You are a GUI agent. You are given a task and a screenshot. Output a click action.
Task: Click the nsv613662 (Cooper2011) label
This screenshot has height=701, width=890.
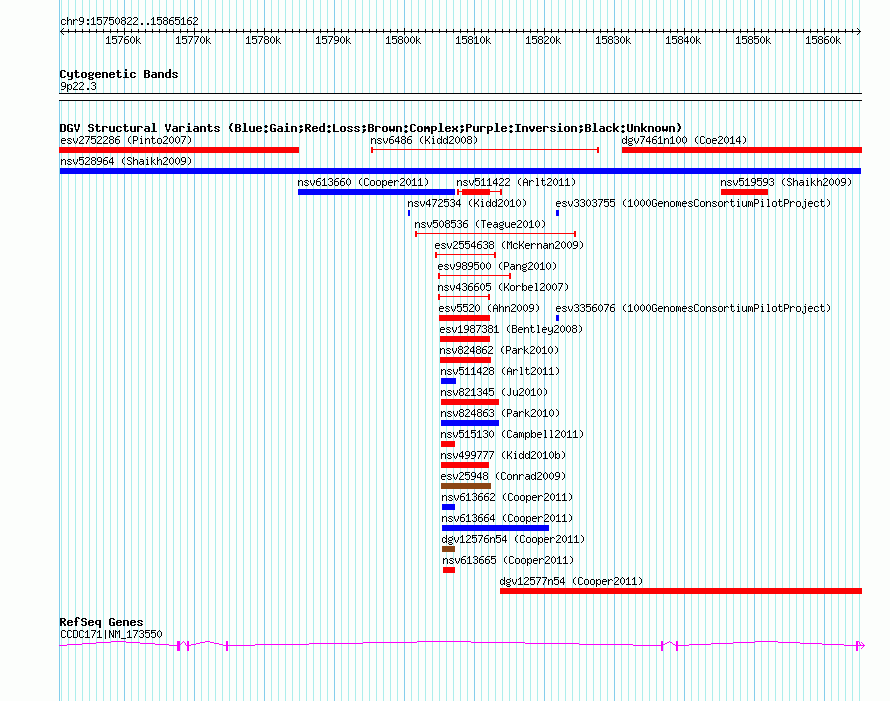[507, 497]
